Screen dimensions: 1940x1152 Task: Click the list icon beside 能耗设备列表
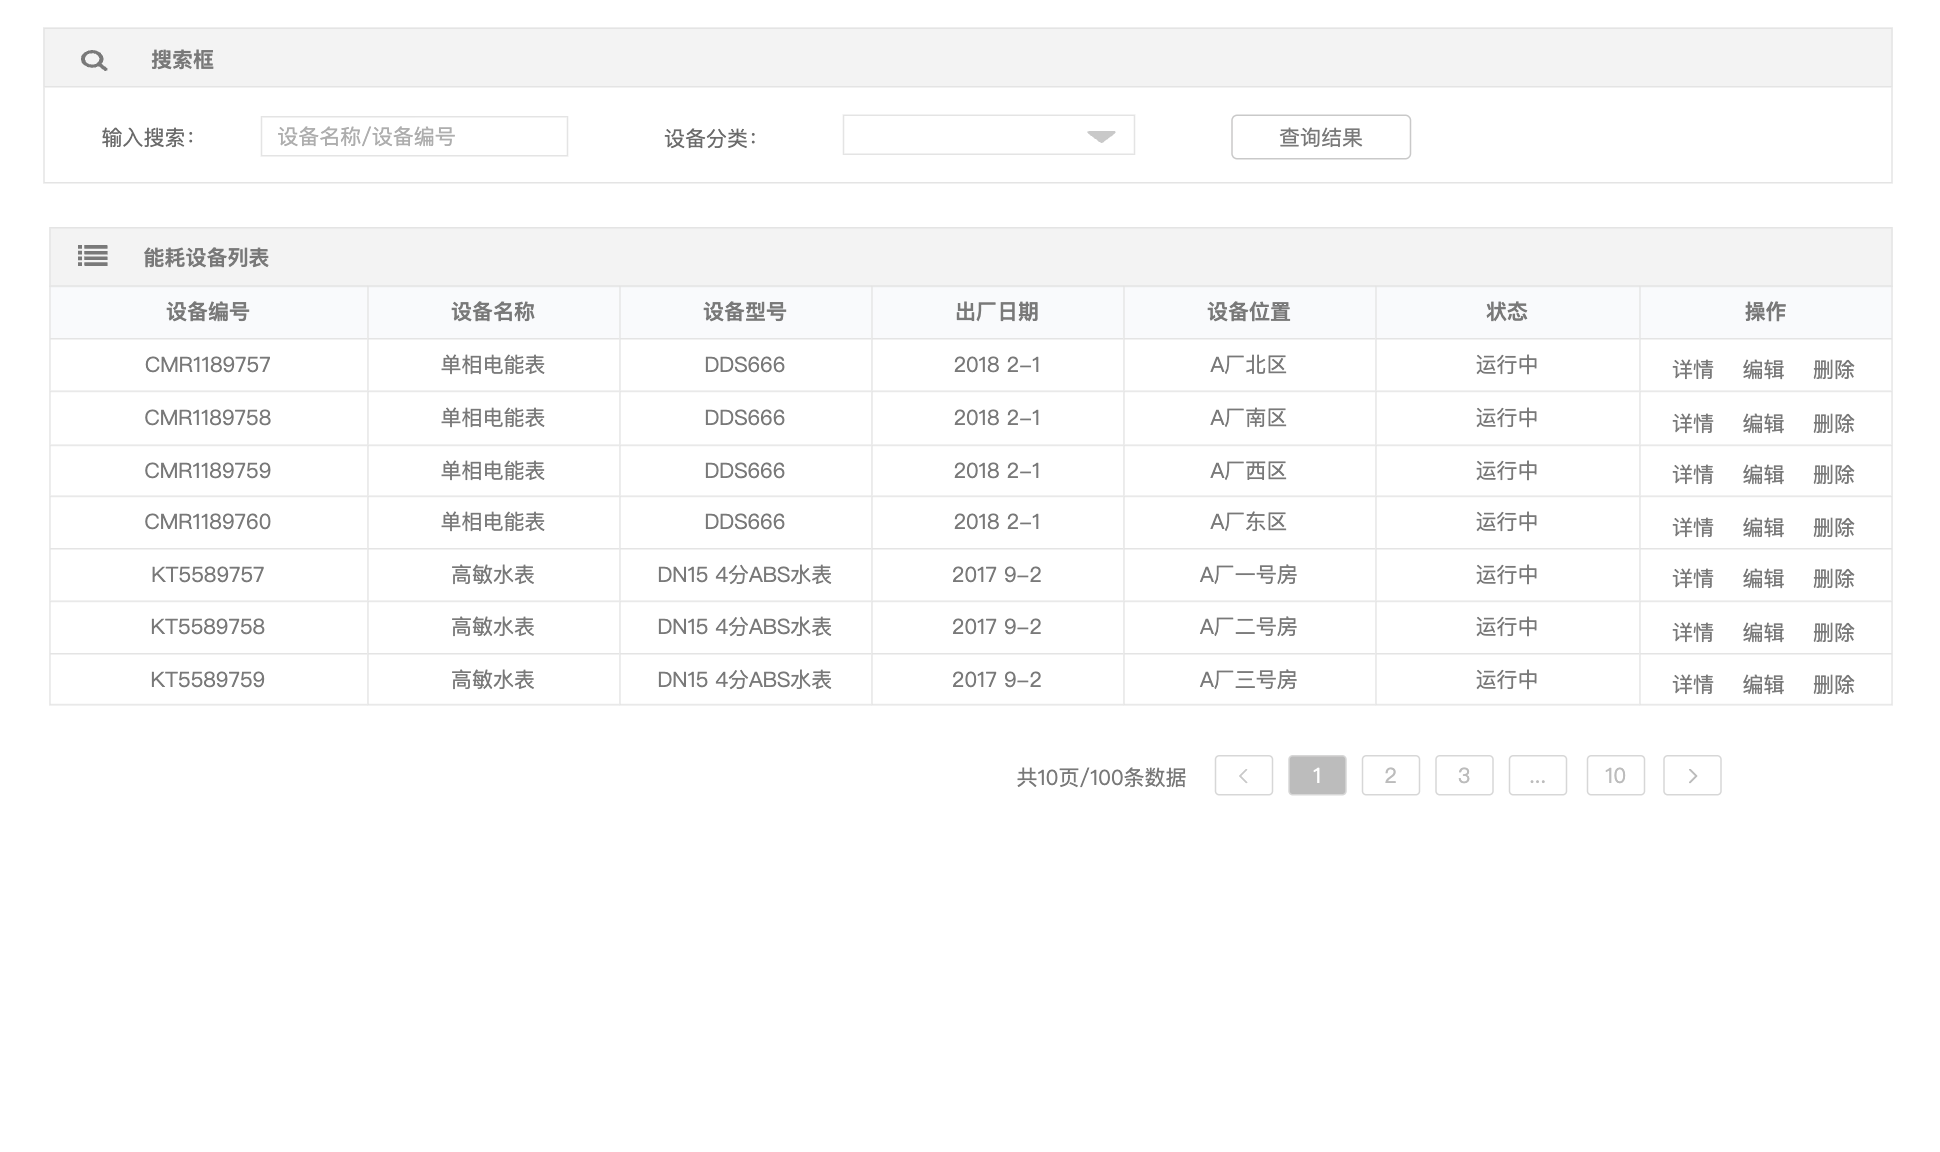click(x=93, y=257)
